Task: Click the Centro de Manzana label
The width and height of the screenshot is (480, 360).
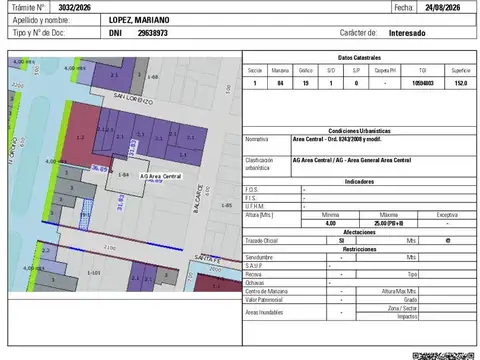Action: [x=266, y=291]
